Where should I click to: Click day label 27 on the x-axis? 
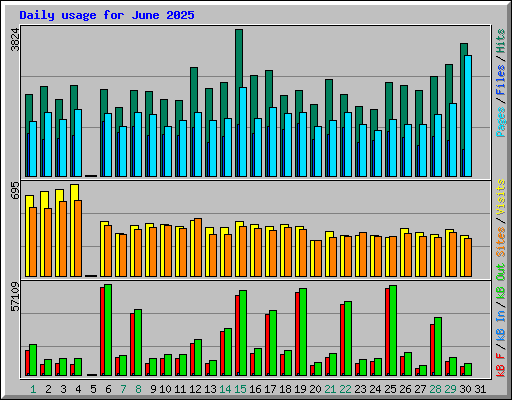[x=420, y=389]
